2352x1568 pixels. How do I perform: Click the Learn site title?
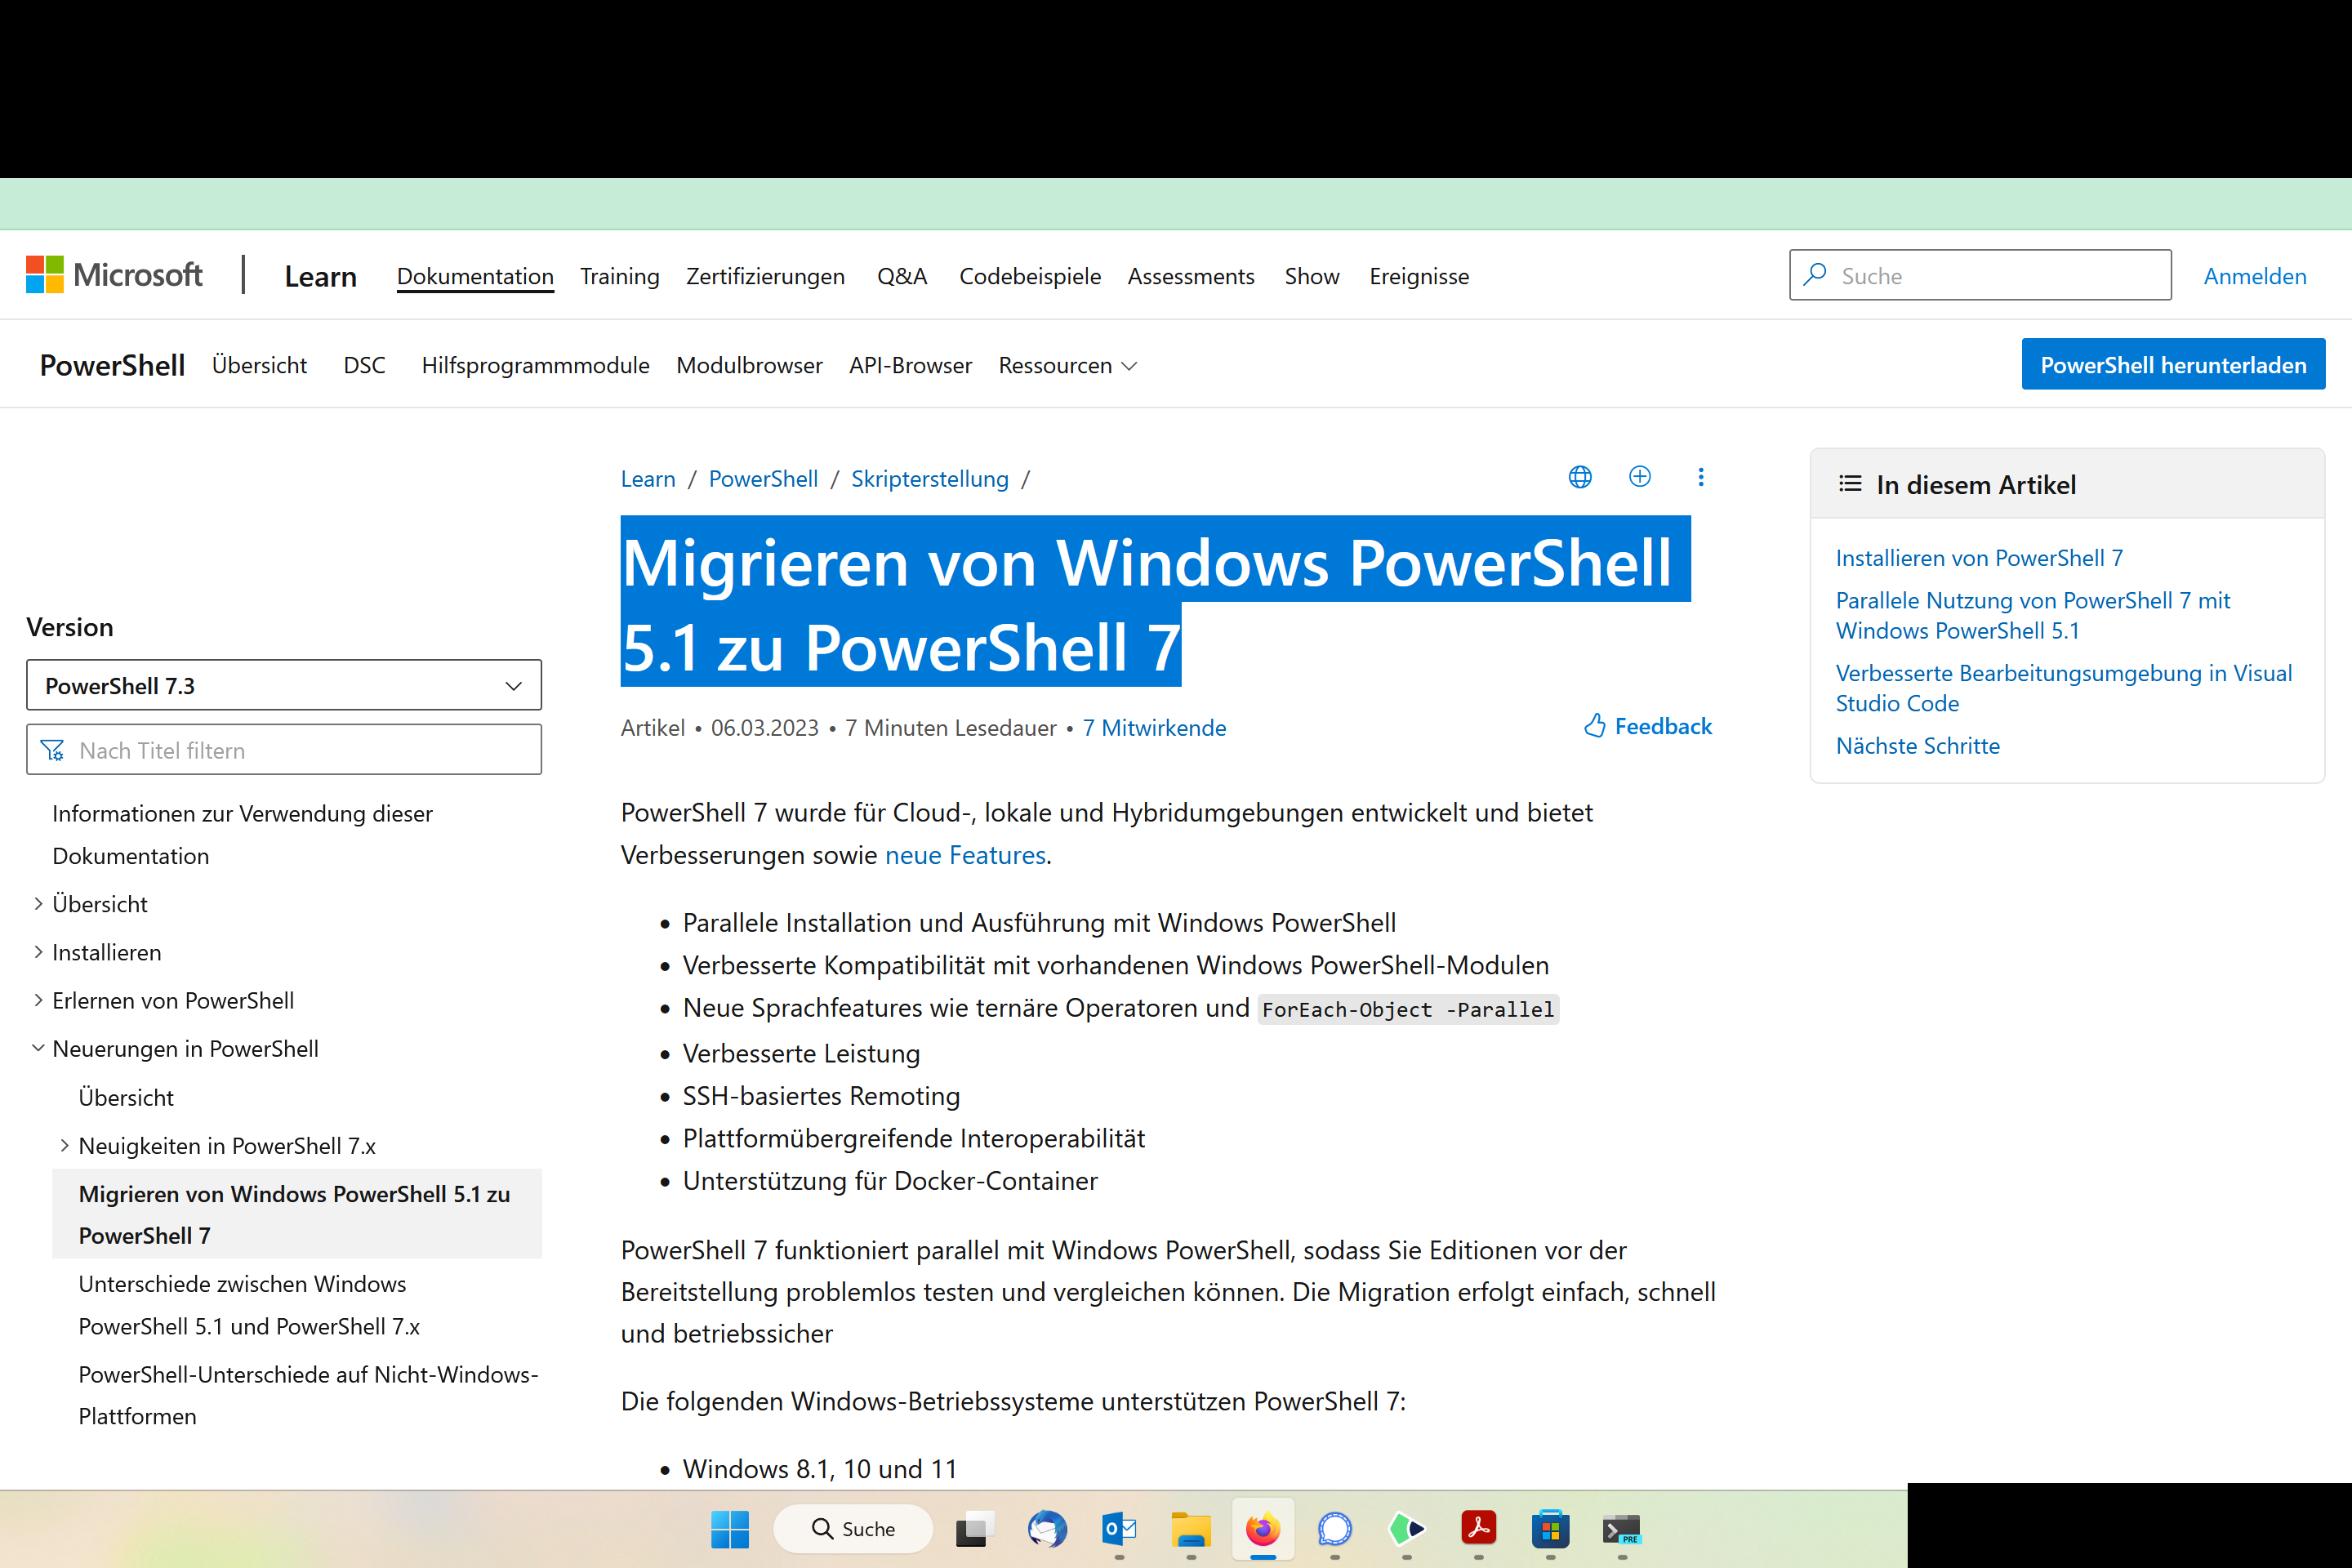click(320, 276)
